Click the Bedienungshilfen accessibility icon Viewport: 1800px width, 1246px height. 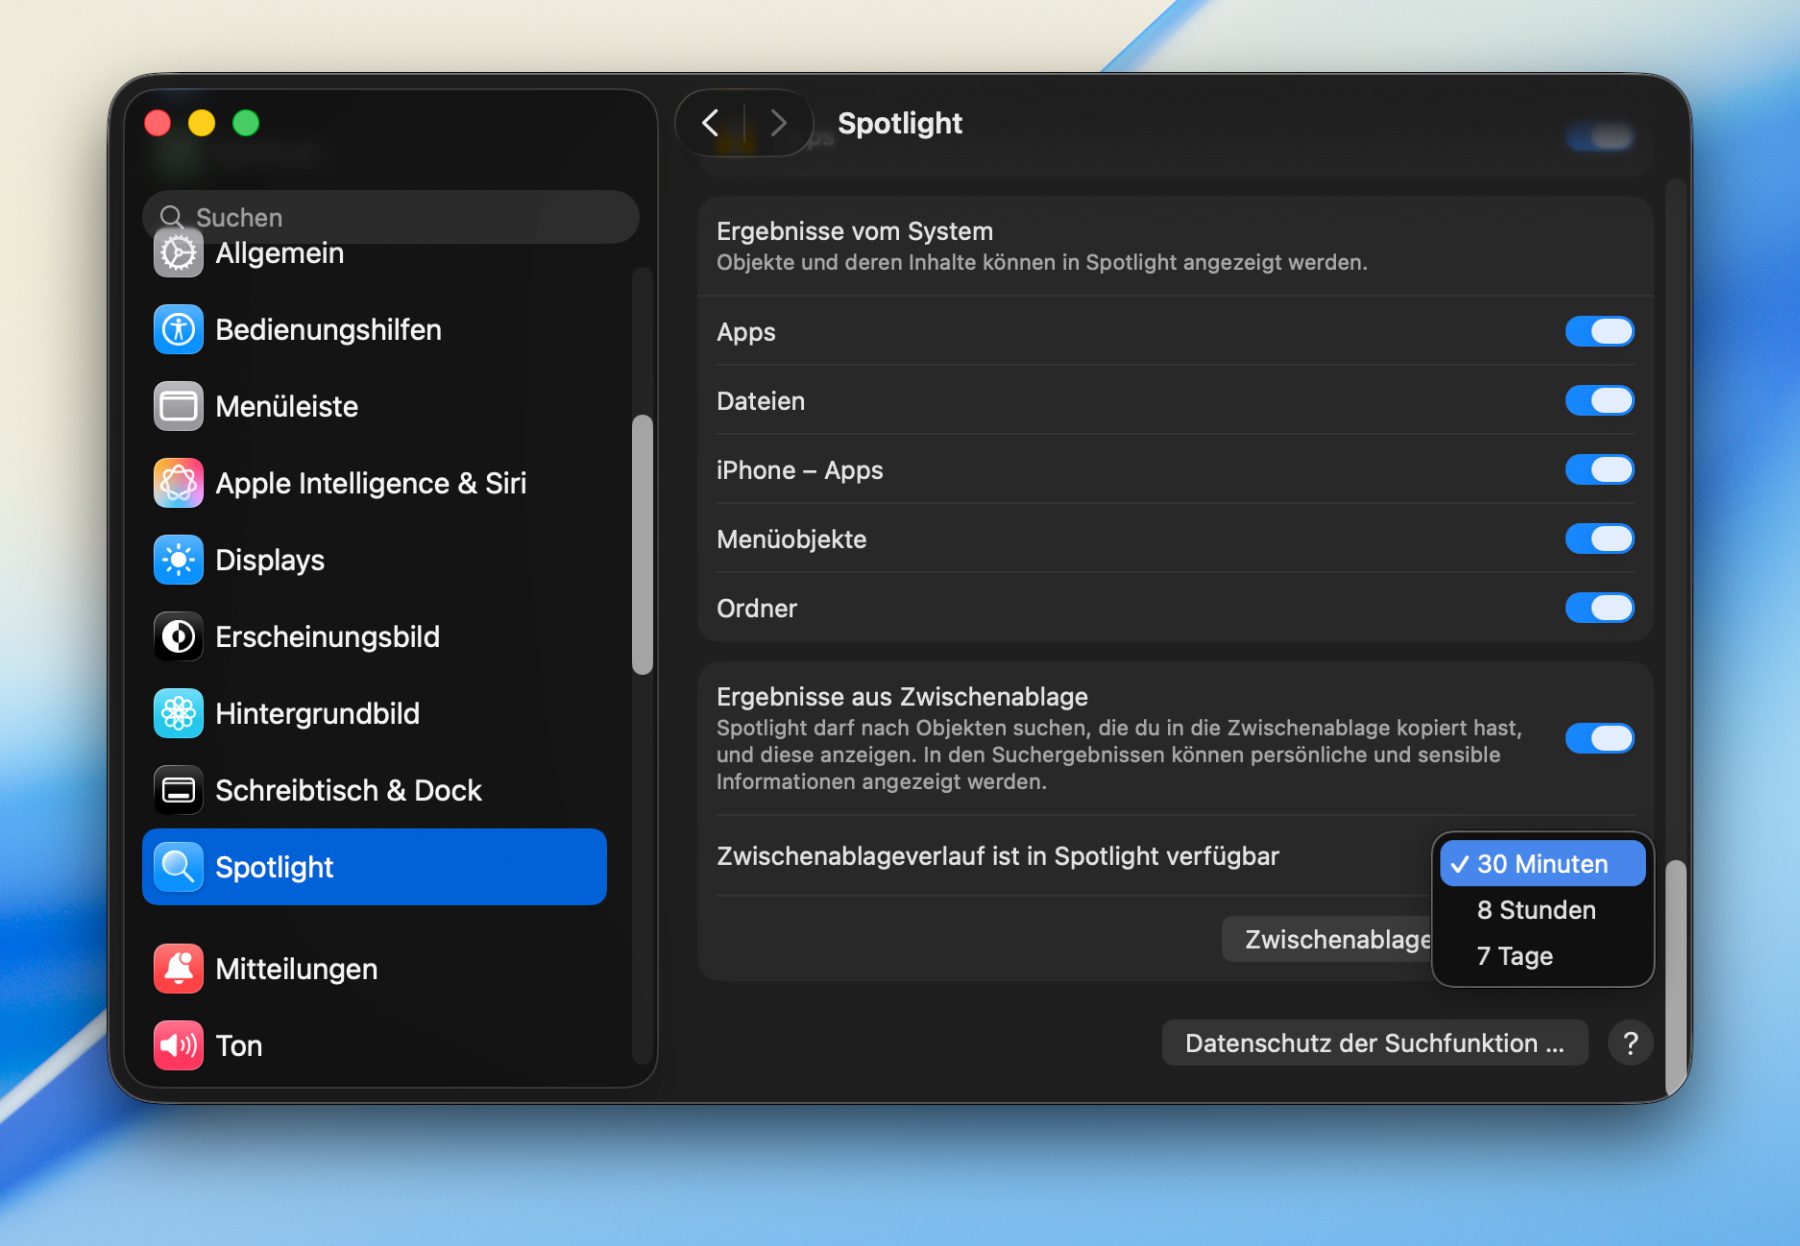pyautogui.click(x=178, y=330)
